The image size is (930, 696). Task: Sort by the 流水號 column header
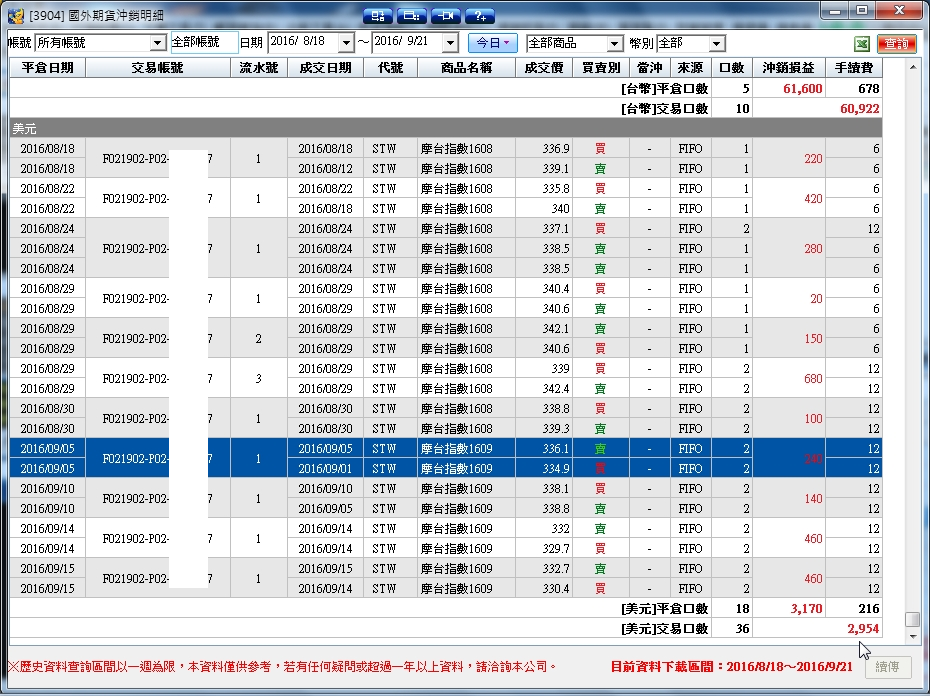tap(259, 68)
